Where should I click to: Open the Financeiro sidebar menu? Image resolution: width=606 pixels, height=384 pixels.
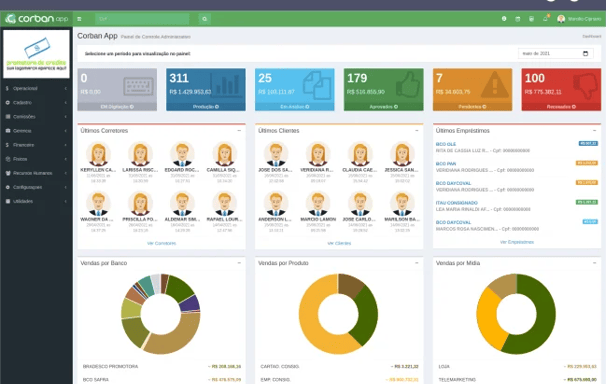click(x=36, y=145)
